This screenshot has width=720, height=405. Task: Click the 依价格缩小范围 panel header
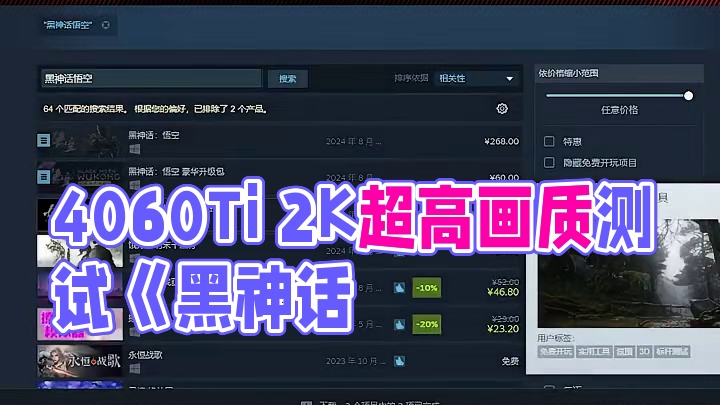pos(619,73)
